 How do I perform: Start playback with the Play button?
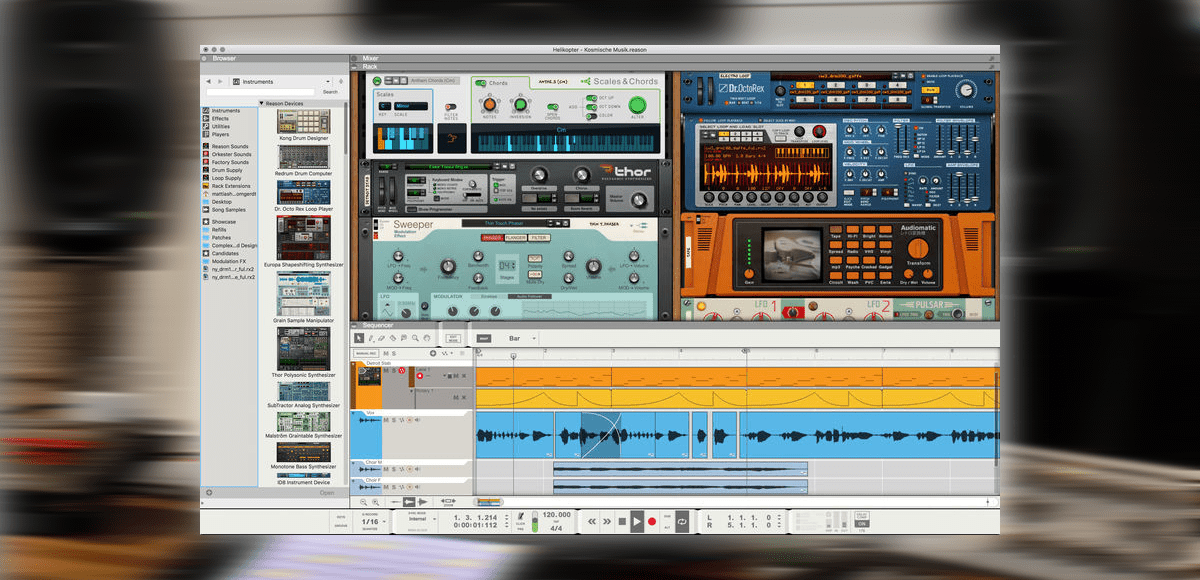[637, 521]
